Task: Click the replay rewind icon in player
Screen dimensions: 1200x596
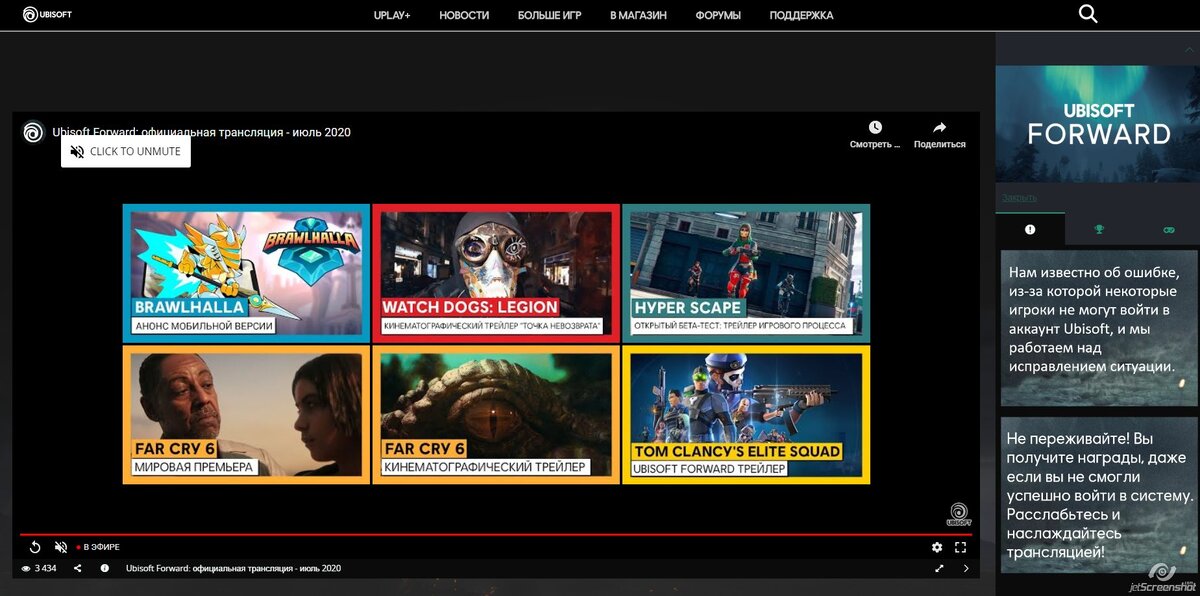Action: pos(35,547)
